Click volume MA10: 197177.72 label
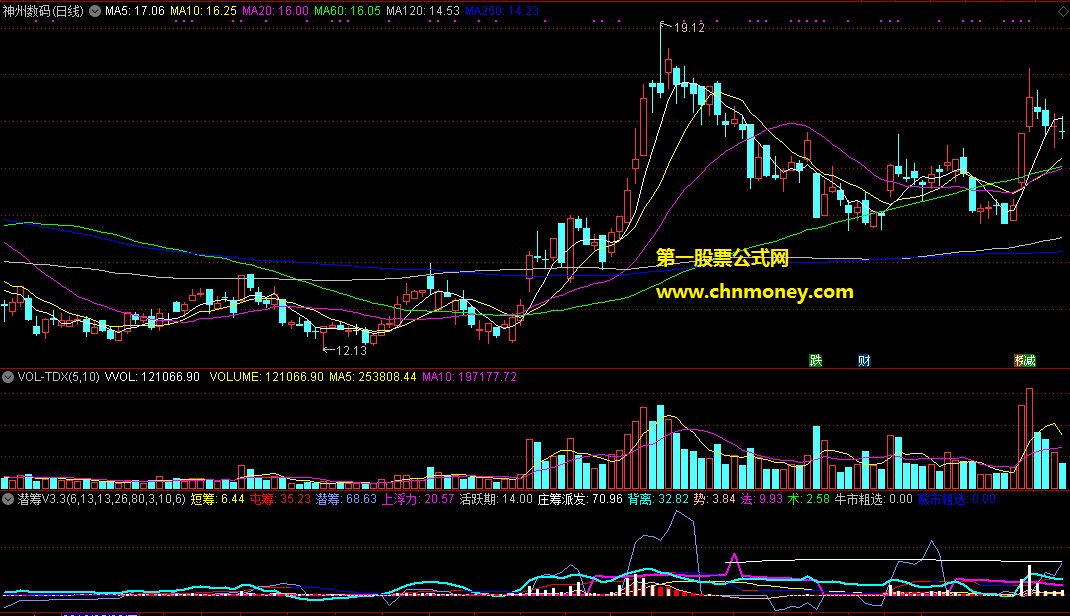This screenshot has height=616, width=1070. pyautogui.click(x=469, y=377)
